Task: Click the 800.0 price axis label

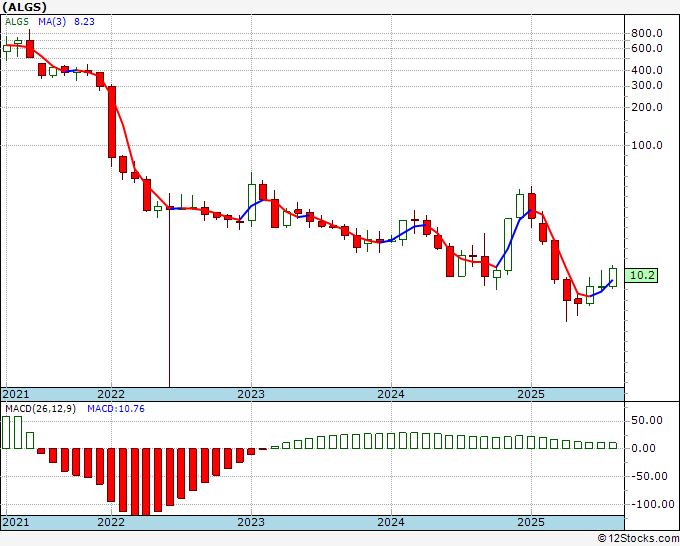Action: pos(647,33)
